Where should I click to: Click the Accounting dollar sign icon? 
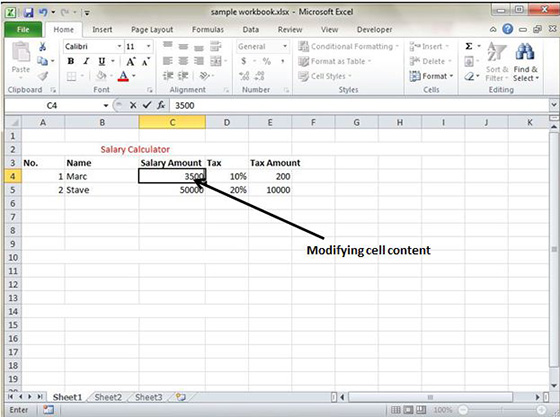click(x=244, y=61)
